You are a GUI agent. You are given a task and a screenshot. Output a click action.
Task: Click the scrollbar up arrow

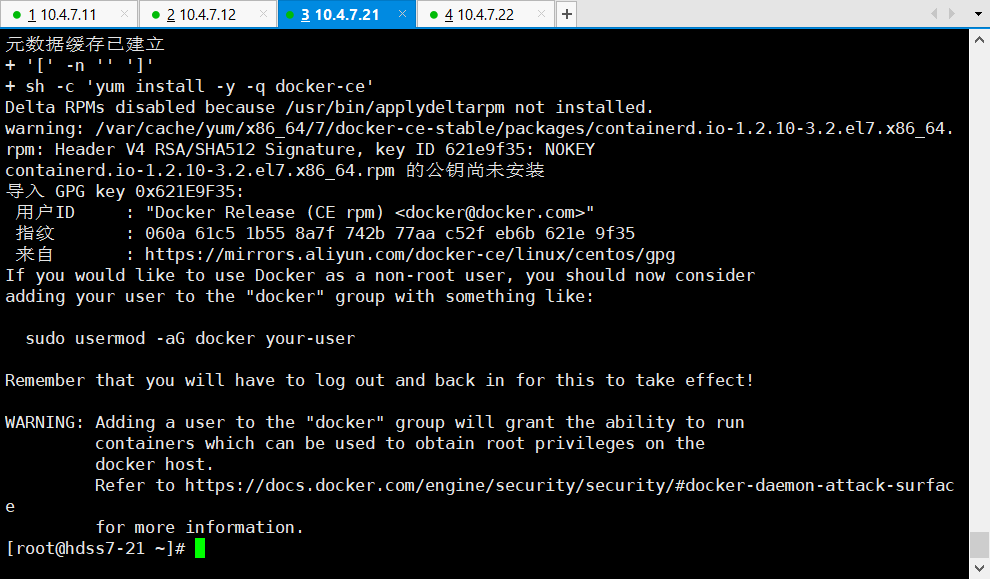[979, 38]
